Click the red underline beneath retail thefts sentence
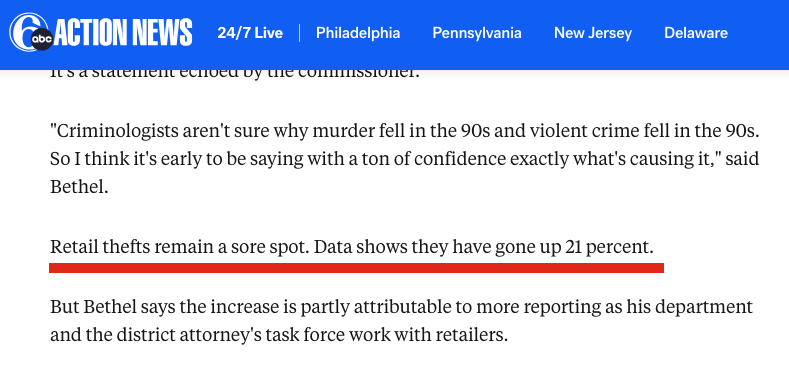 pyautogui.click(x=356, y=268)
